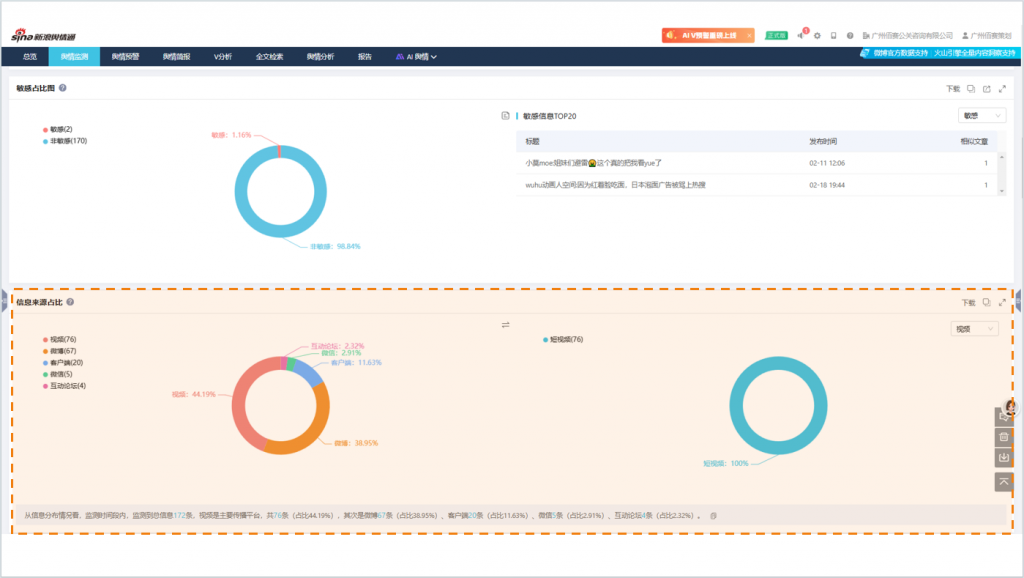
Task: Copy the summary text using the end icon
Action: (713, 515)
